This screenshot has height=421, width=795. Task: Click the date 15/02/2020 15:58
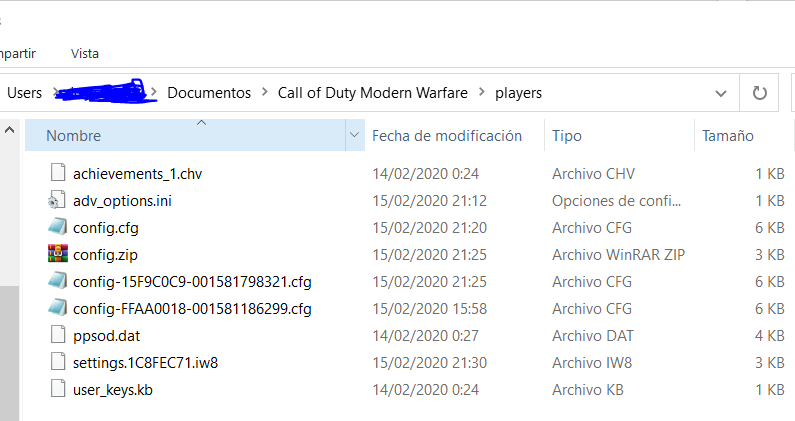click(x=429, y=309)
